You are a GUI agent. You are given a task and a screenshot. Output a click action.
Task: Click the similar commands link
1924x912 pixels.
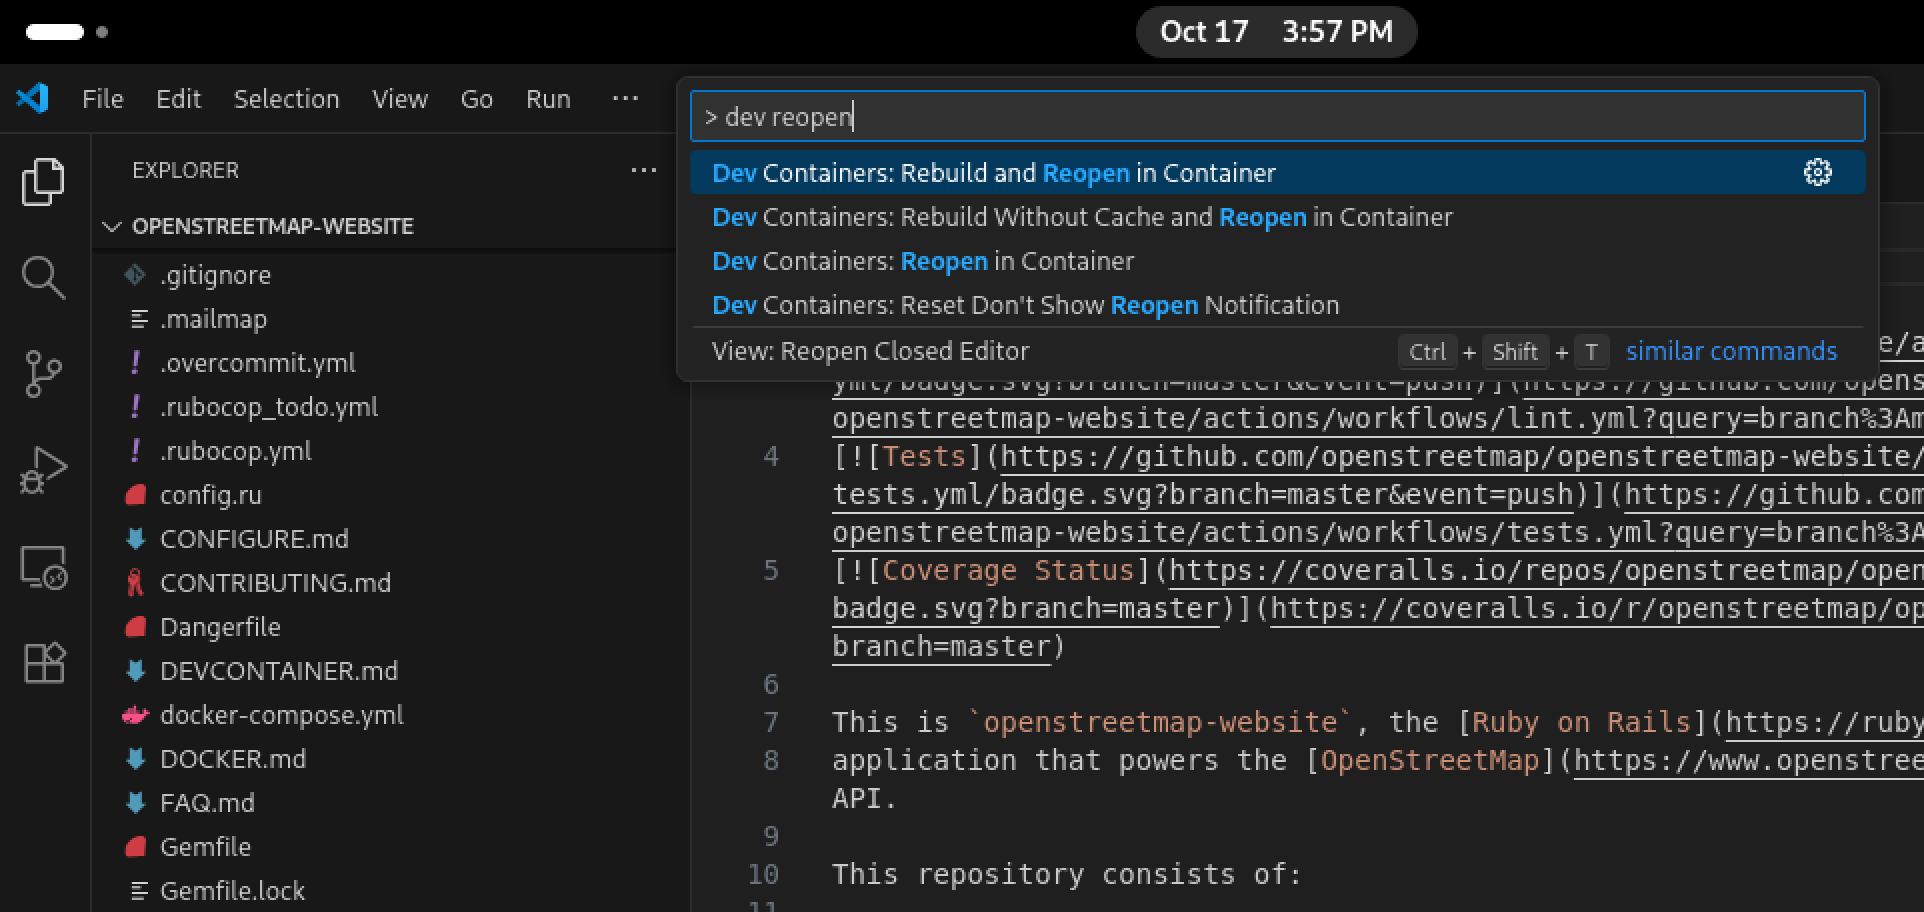tap(1731, 352)
